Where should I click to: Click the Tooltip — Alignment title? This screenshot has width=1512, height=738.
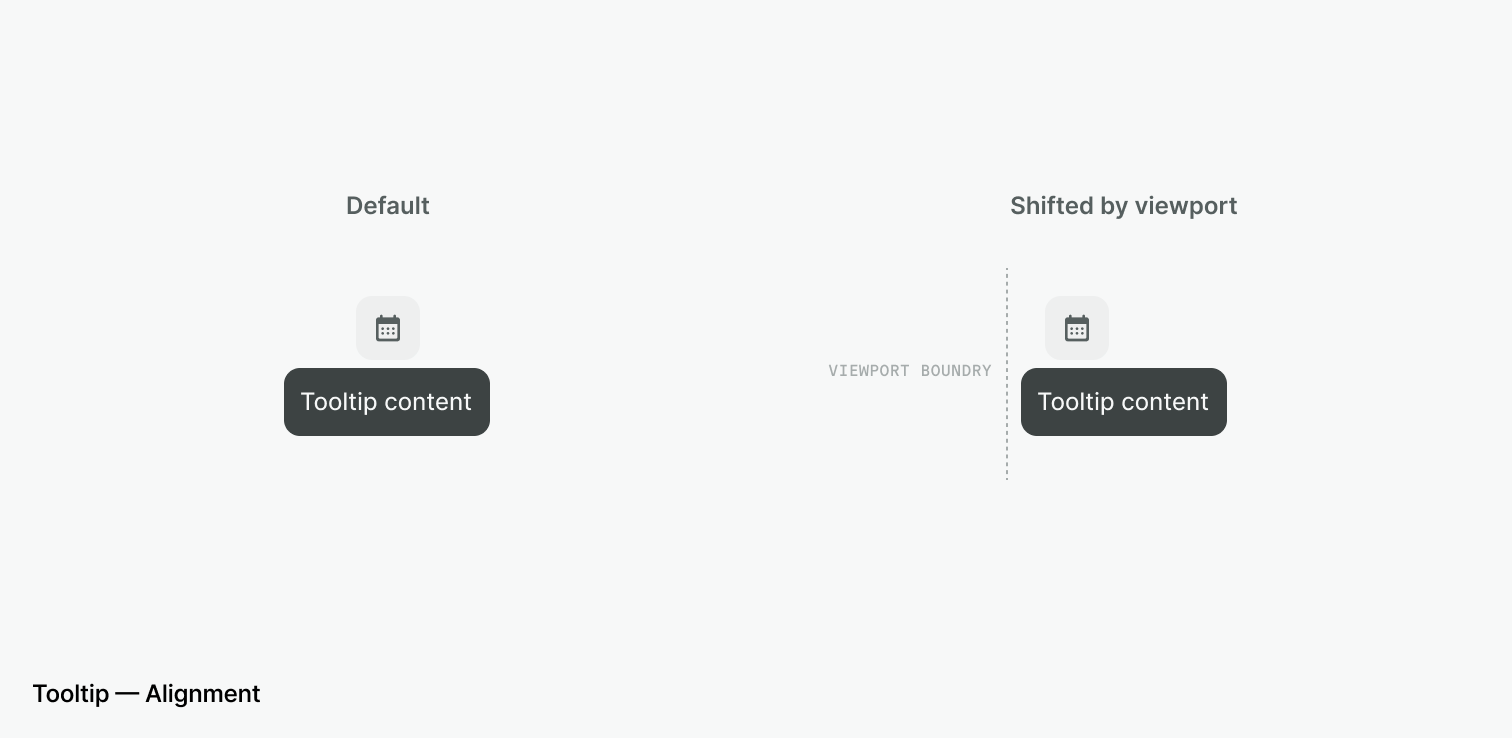(146, 694)
